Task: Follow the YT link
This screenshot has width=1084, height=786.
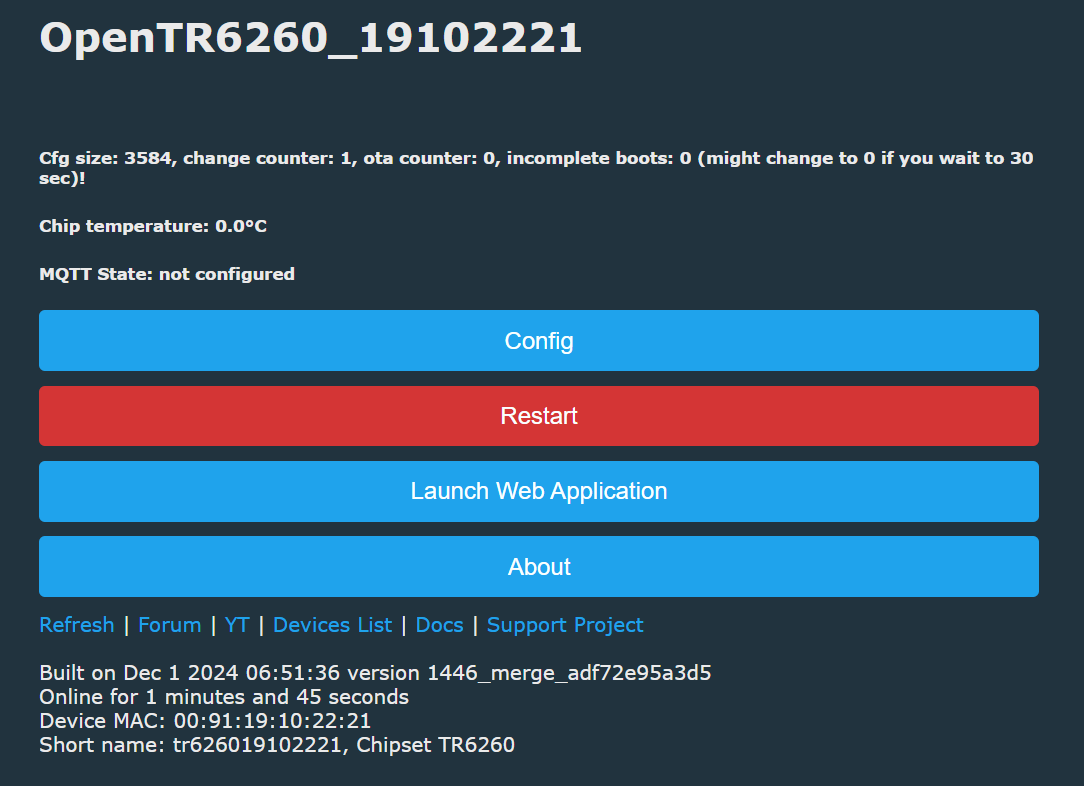Action: click(x=236, y=625)
